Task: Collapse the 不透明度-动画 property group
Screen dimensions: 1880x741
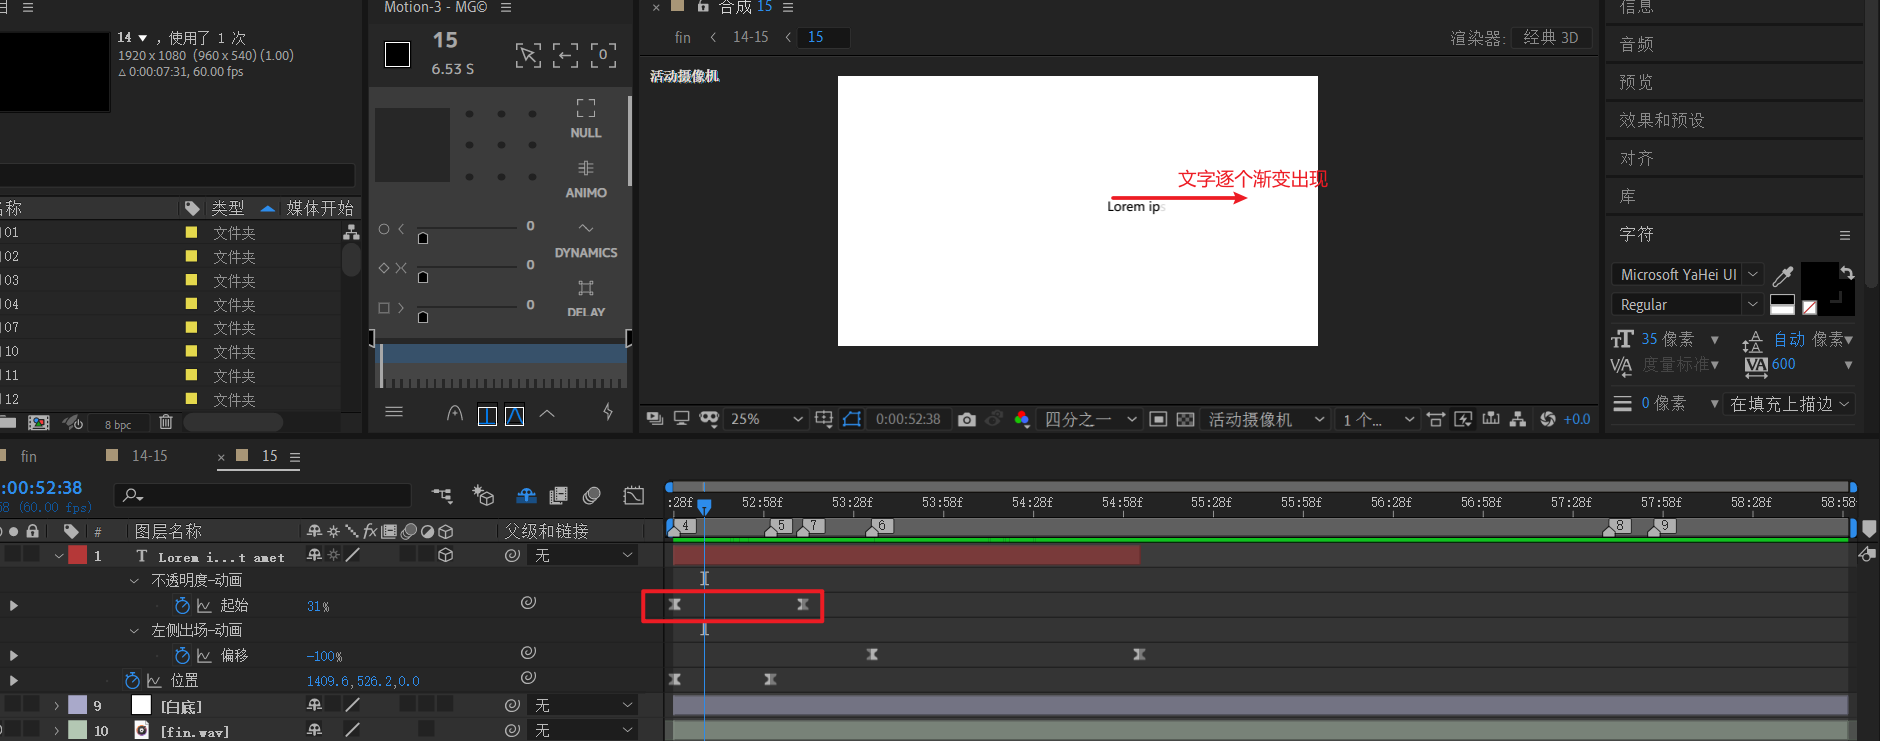Action: point(135,580)
